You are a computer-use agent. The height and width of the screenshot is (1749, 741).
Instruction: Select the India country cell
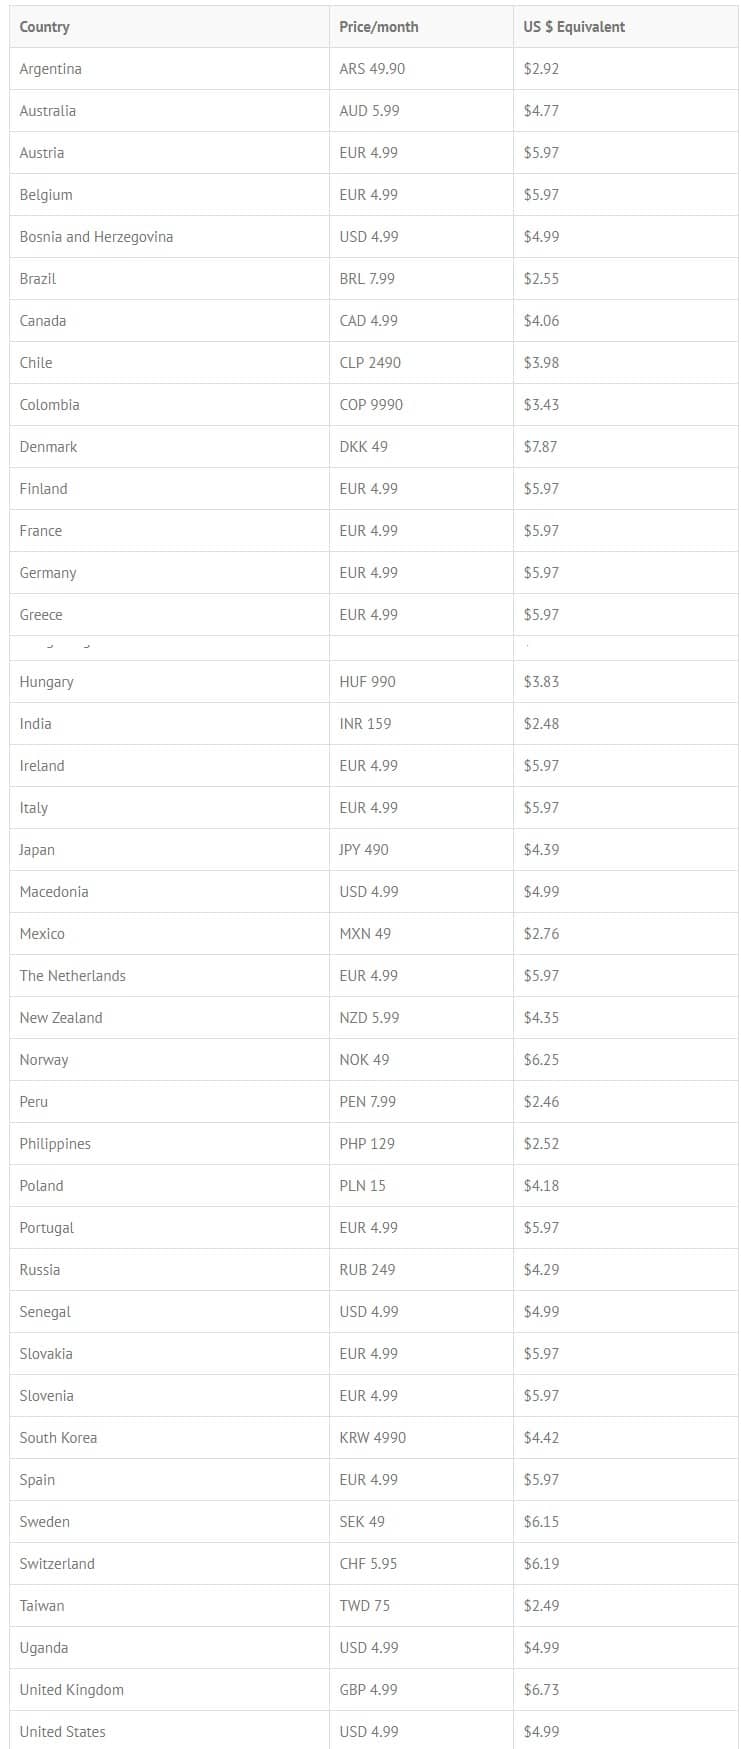pos(169,724)
